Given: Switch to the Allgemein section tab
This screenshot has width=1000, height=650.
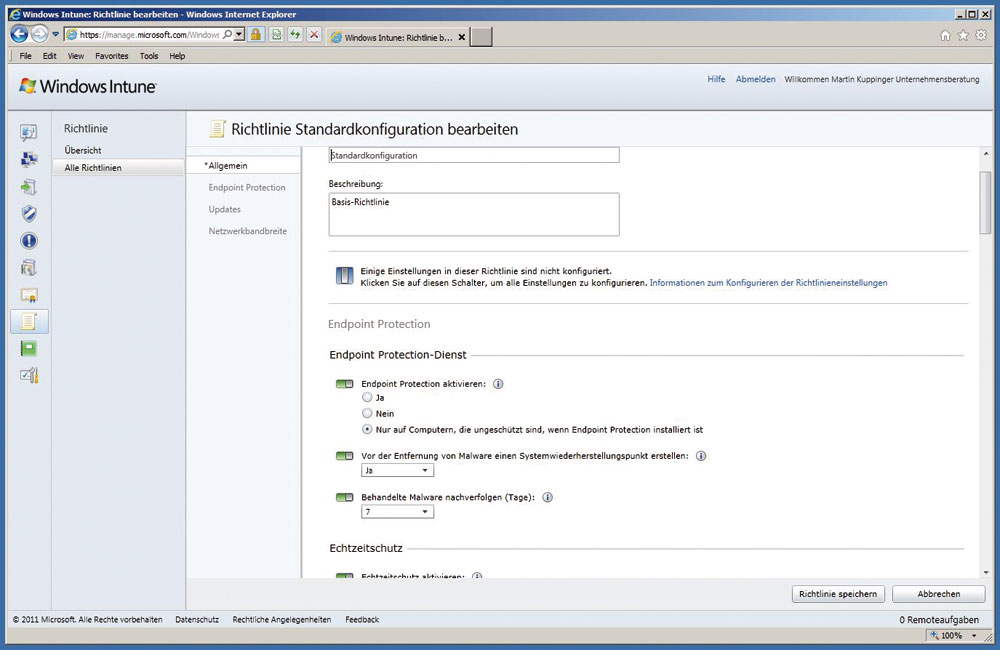Looking at the screenshot, I should tap(243, 165).
